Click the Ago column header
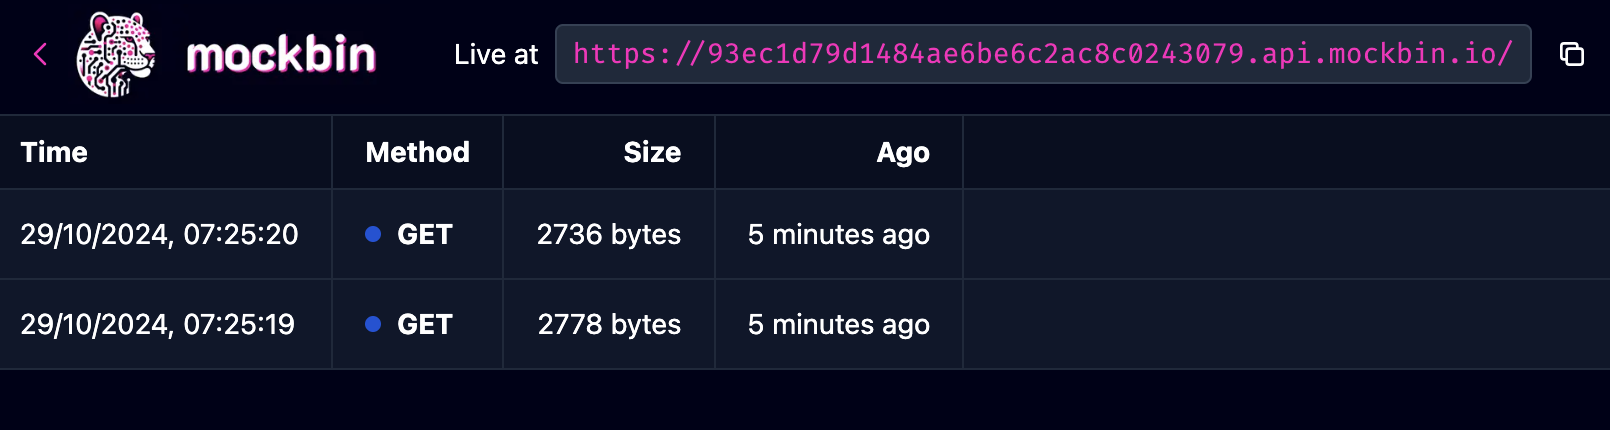Image resolution: width=1610 pixels, height=430 pixels. pos(903,152)
